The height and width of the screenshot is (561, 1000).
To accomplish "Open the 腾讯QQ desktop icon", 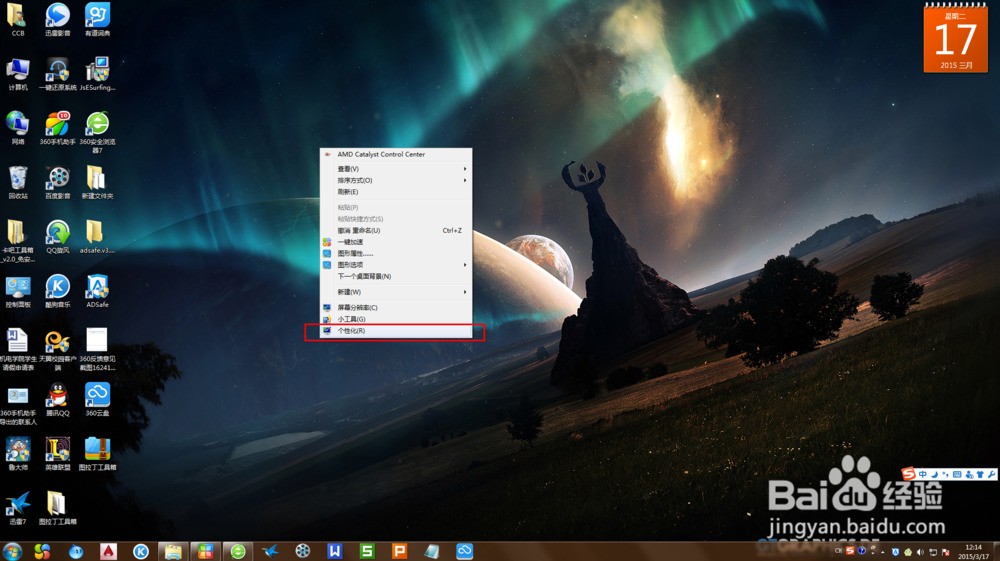I will (x=57, y=396).
